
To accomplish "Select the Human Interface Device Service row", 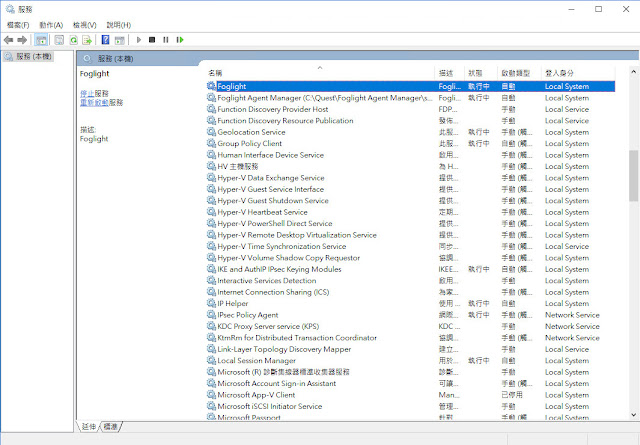I will tap(410, 155).
